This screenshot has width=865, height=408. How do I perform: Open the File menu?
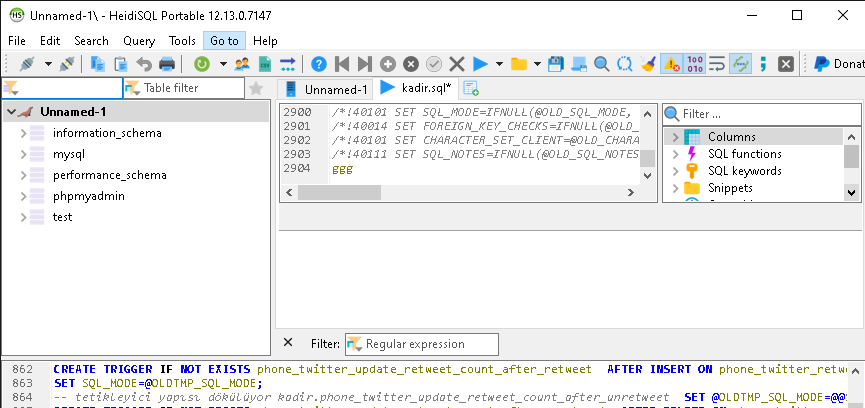[x=17, y=41]
